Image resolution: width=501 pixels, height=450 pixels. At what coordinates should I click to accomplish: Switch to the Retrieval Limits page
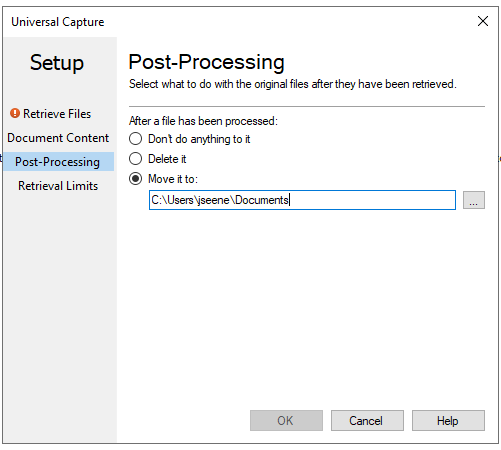(x=58, y=186)
